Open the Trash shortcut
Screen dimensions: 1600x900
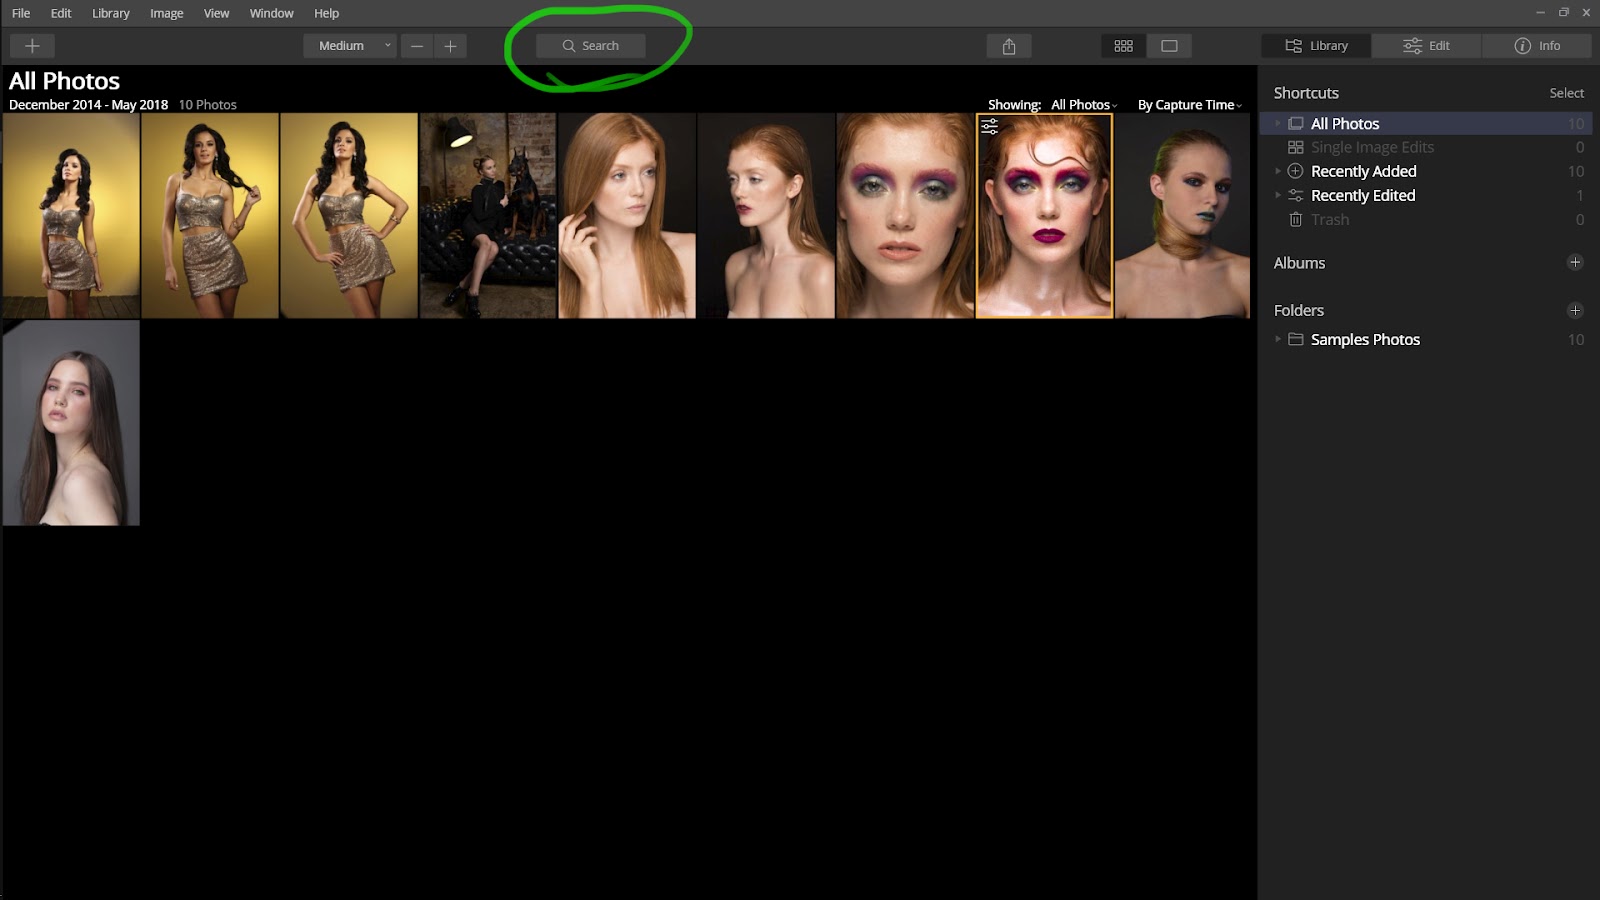click(x=1426, y=219)
